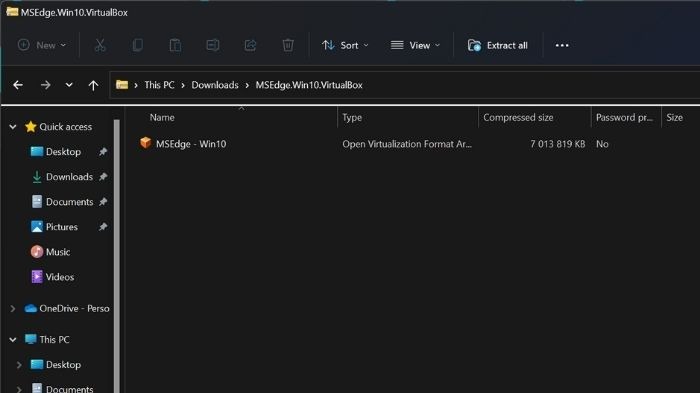The width and height of the screenshot is (700, 393).
Task: Select Desktop under This PC
Action: pos(63,364)
